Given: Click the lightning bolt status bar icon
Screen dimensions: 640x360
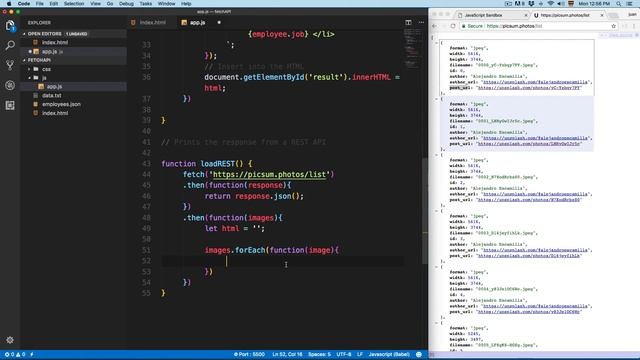Looking at the screenshot, I should click(x=32, y=354).
